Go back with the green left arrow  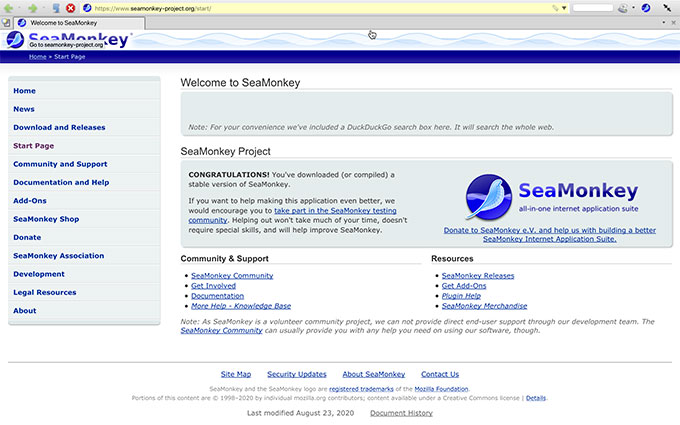[8, 8]
